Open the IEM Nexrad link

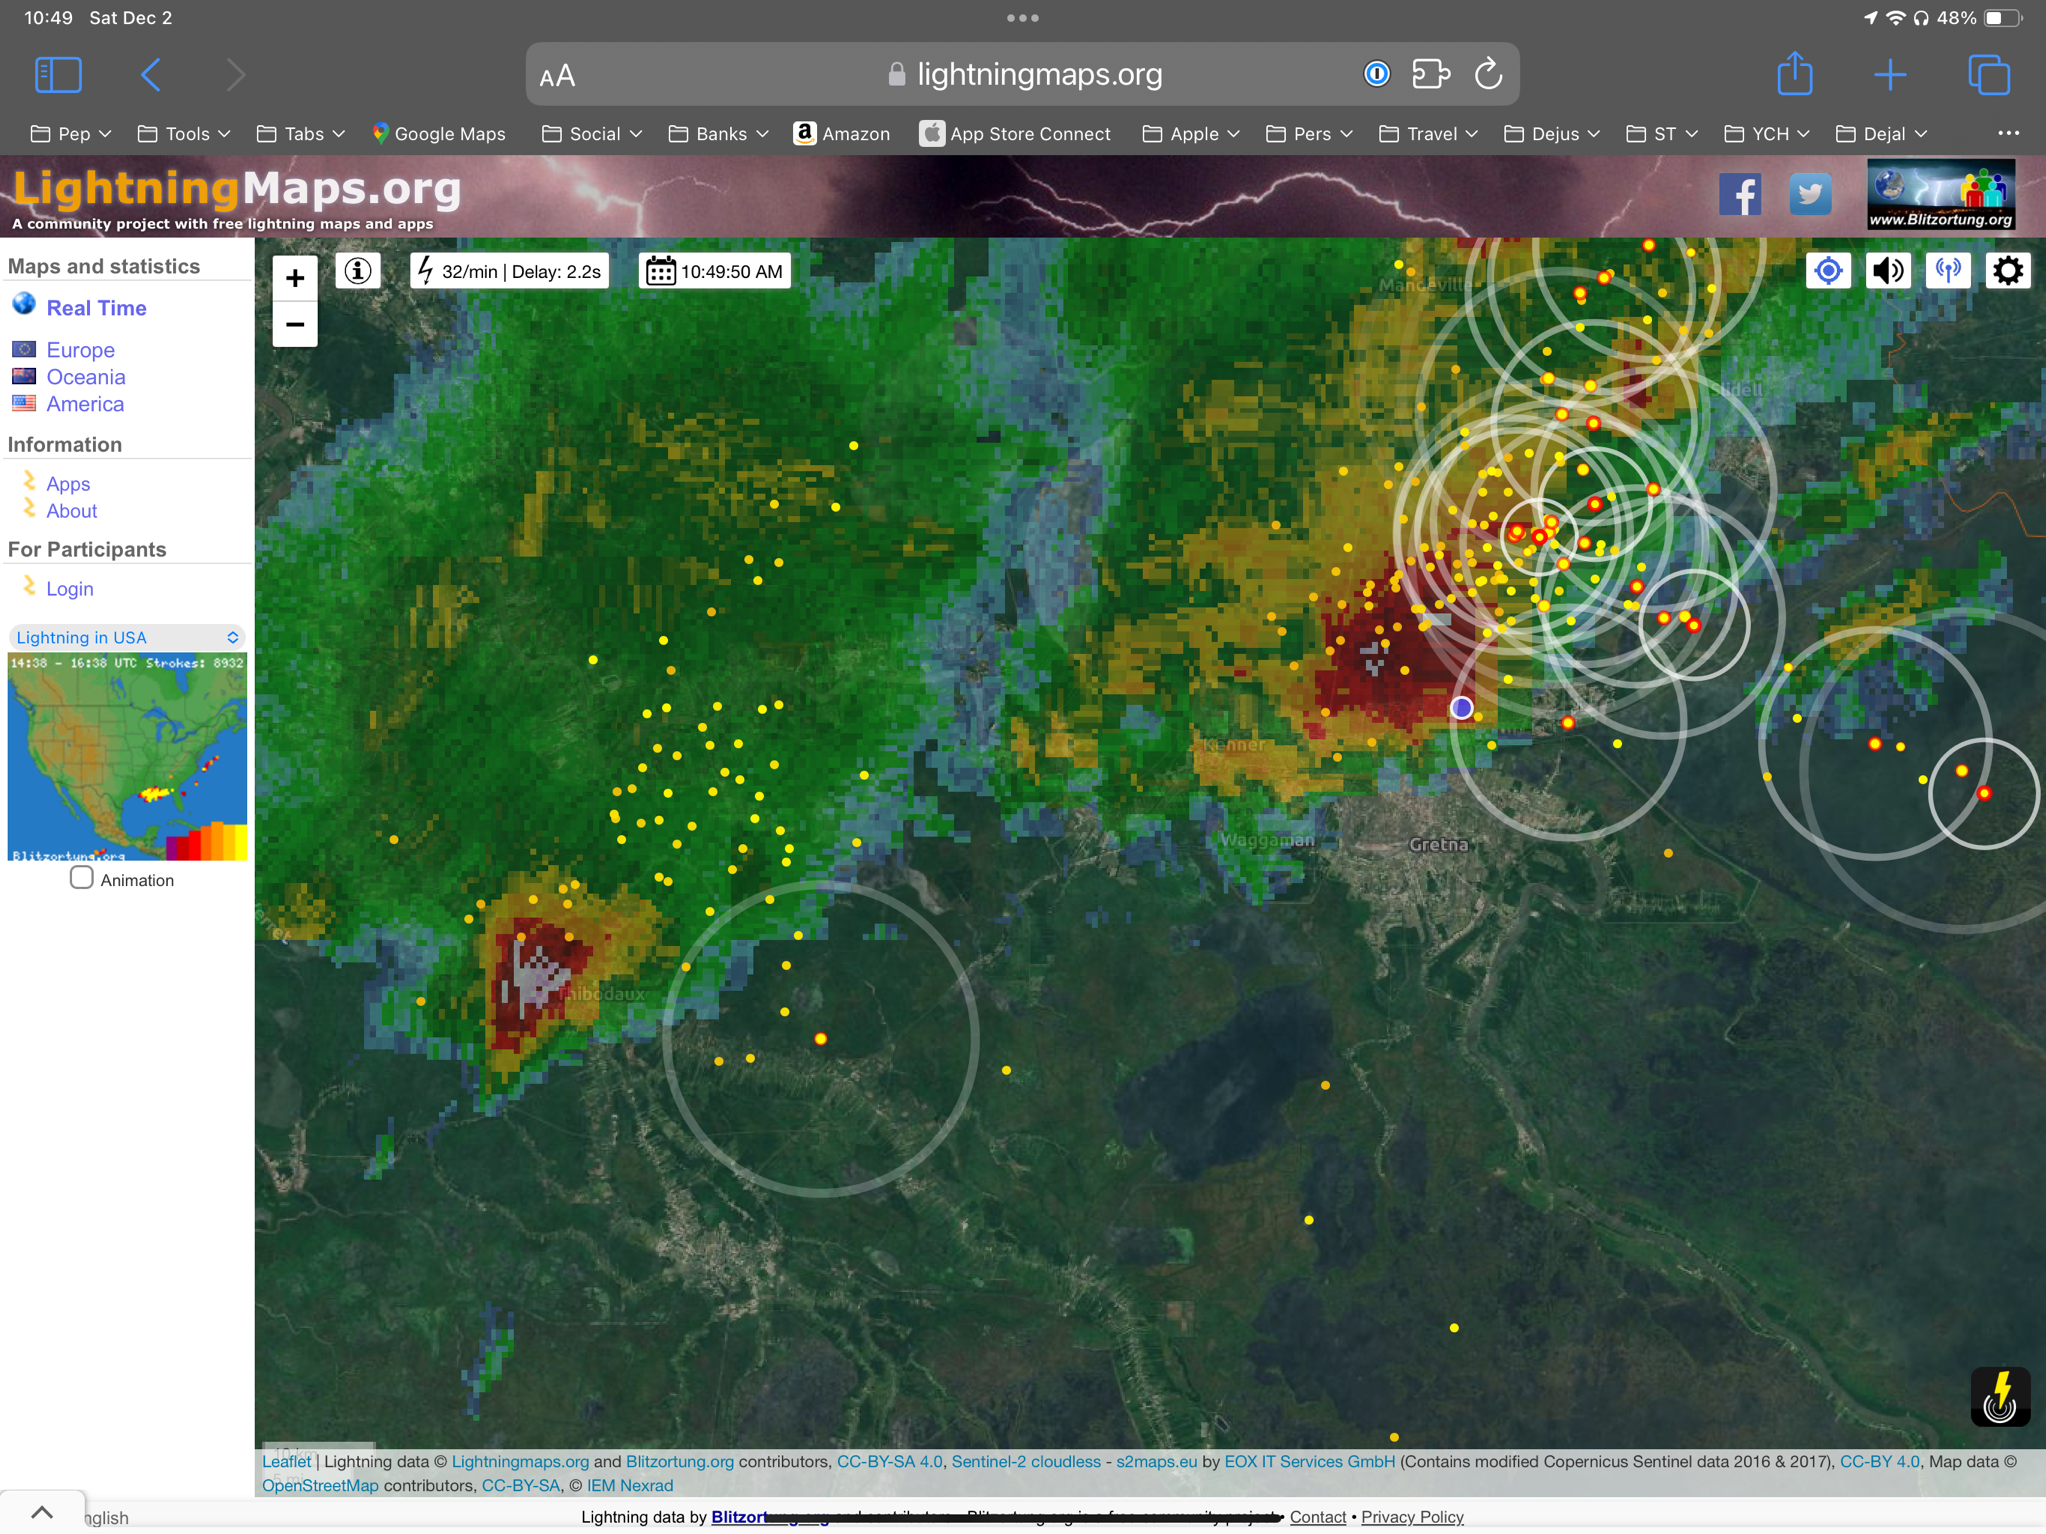pyautogui.click(x=630, y=1485)
